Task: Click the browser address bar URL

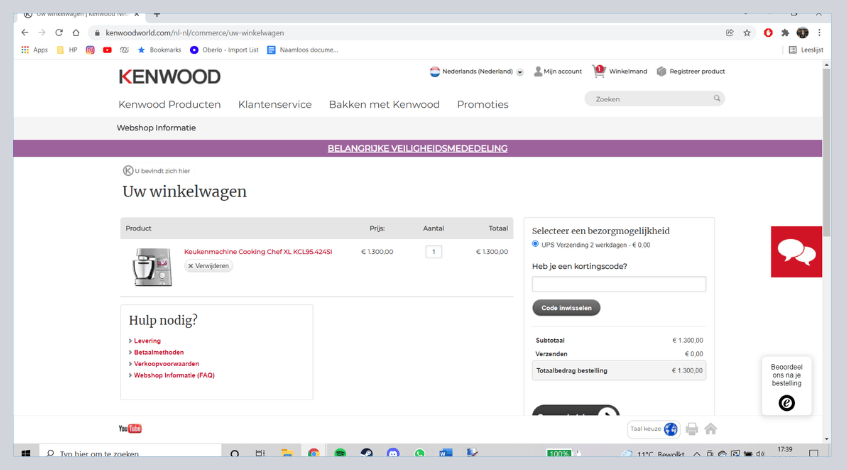Action: [x=194, y=33]
